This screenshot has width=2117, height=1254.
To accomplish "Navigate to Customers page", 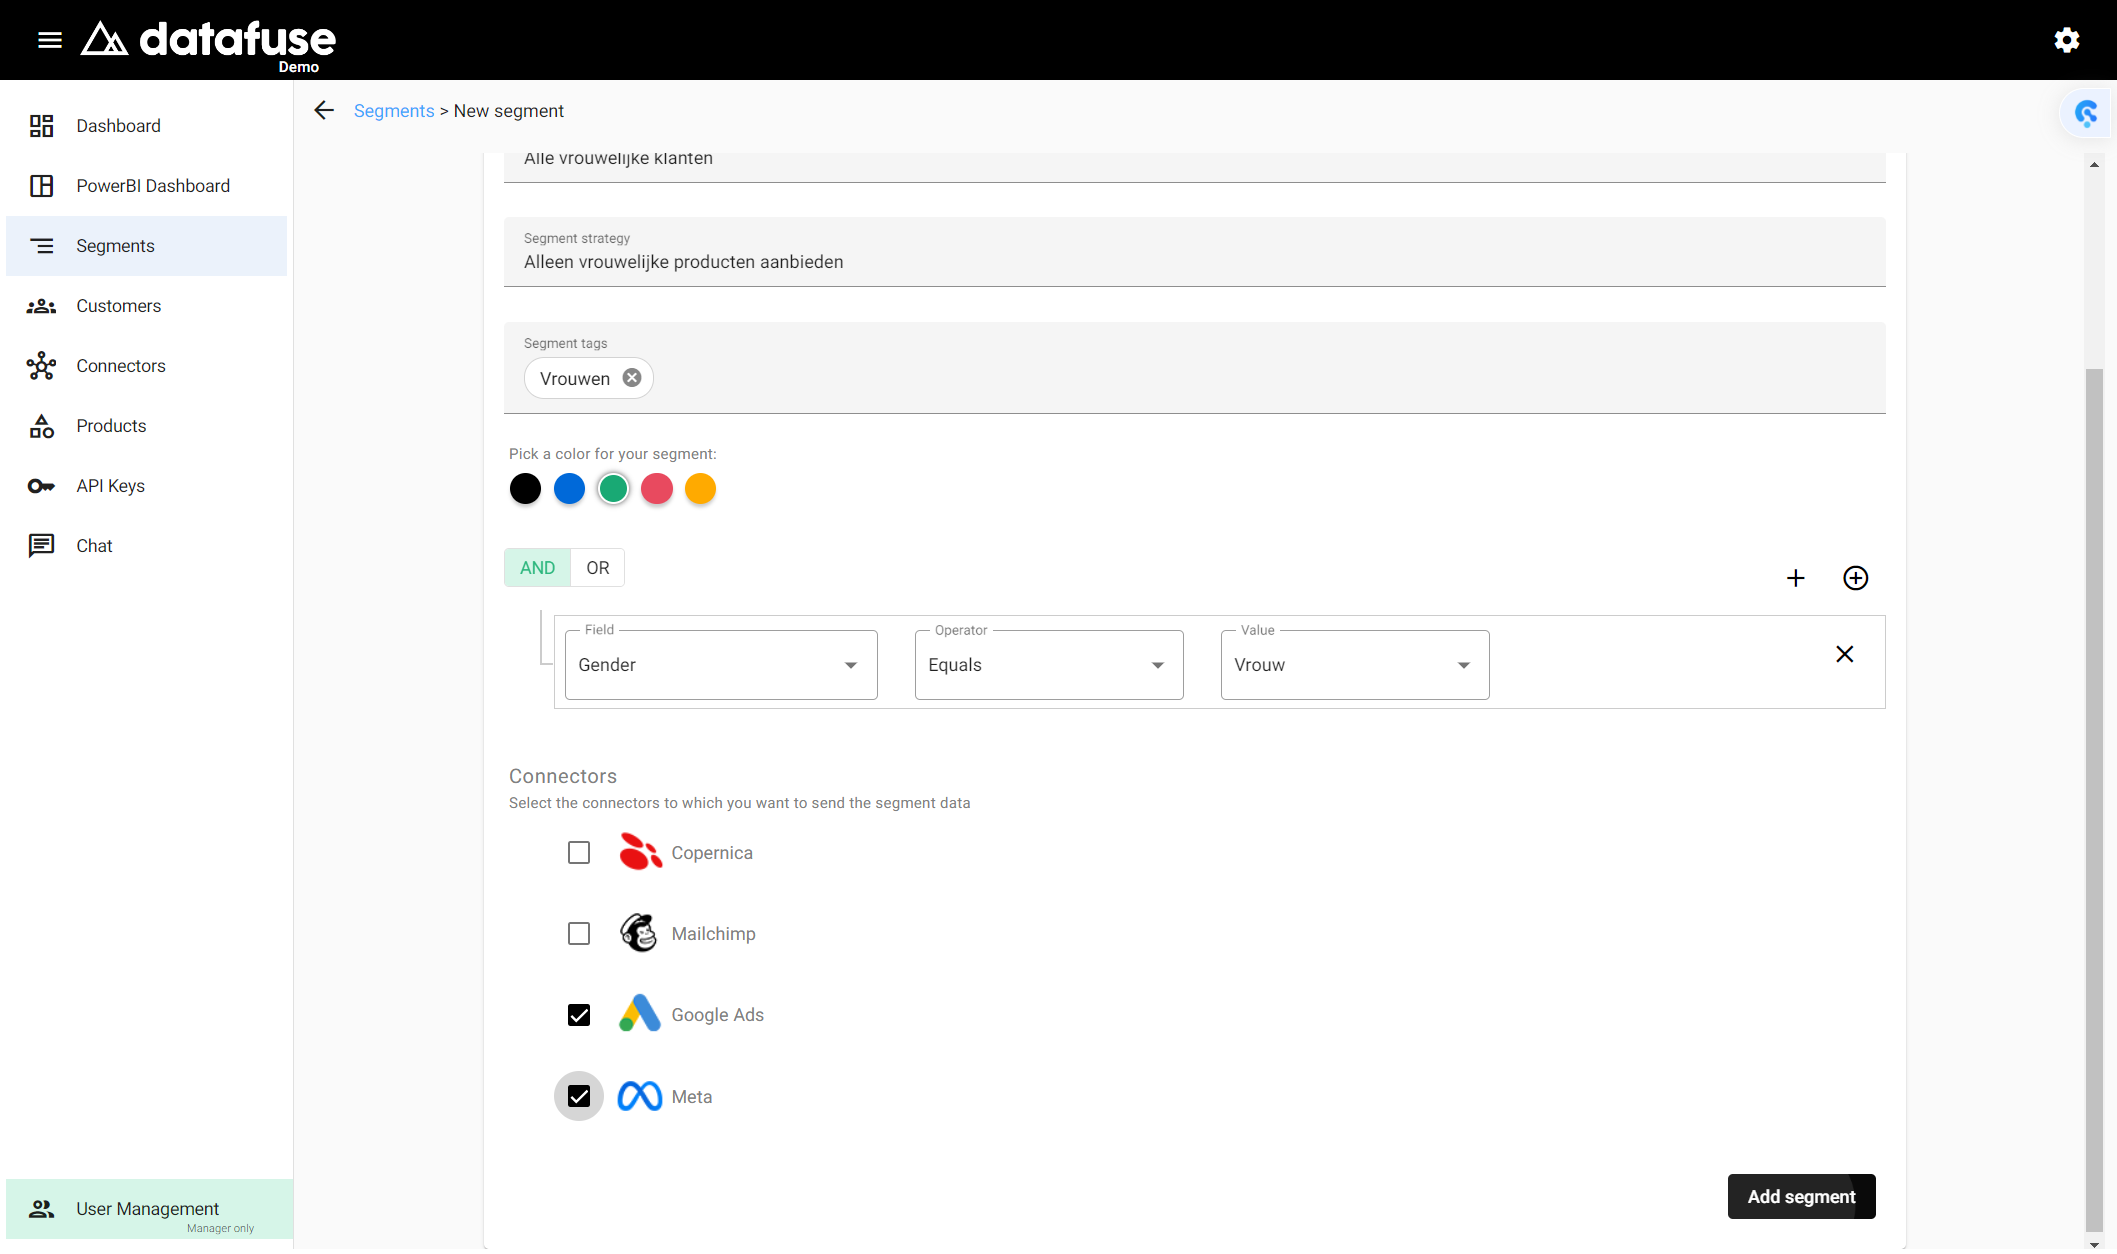I will coord(147,306).
